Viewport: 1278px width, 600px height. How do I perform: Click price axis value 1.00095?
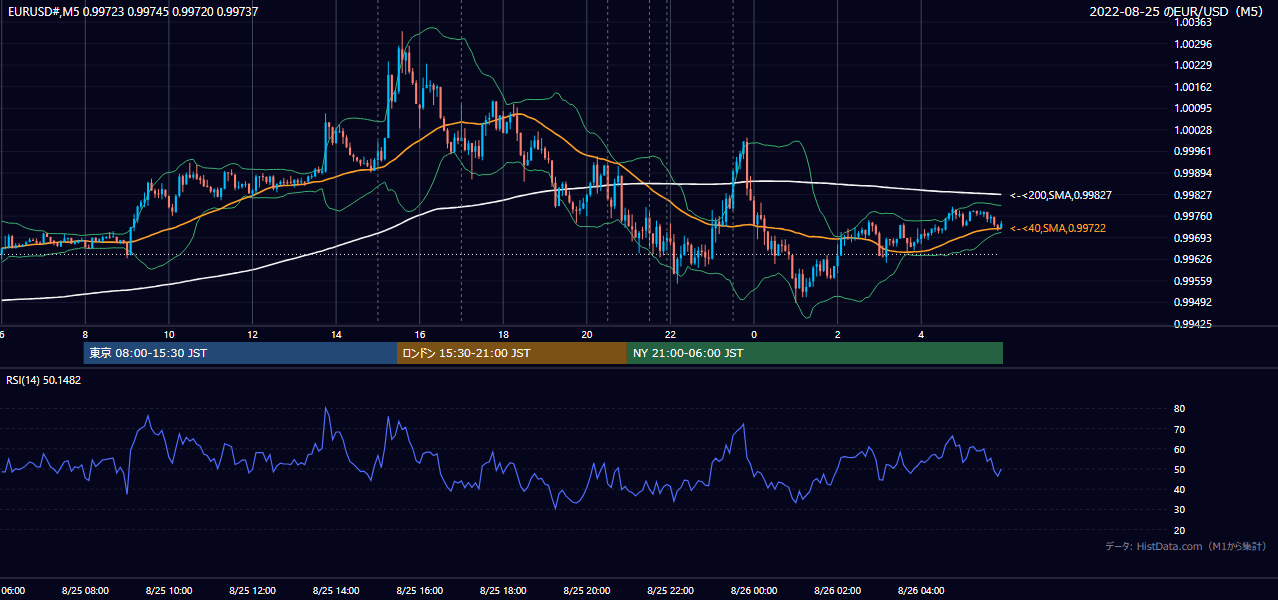point(1194,108)
